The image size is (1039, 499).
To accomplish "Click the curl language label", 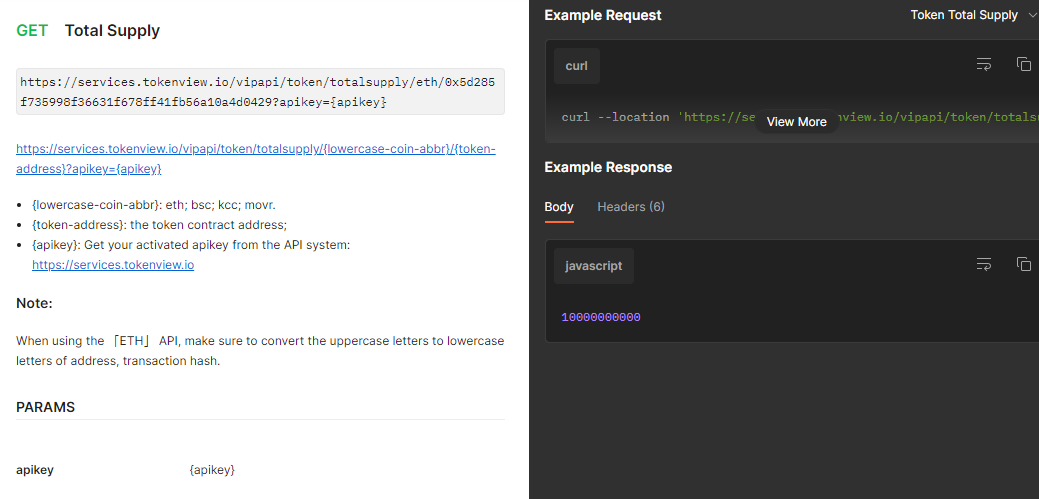I will pos(577,66).
